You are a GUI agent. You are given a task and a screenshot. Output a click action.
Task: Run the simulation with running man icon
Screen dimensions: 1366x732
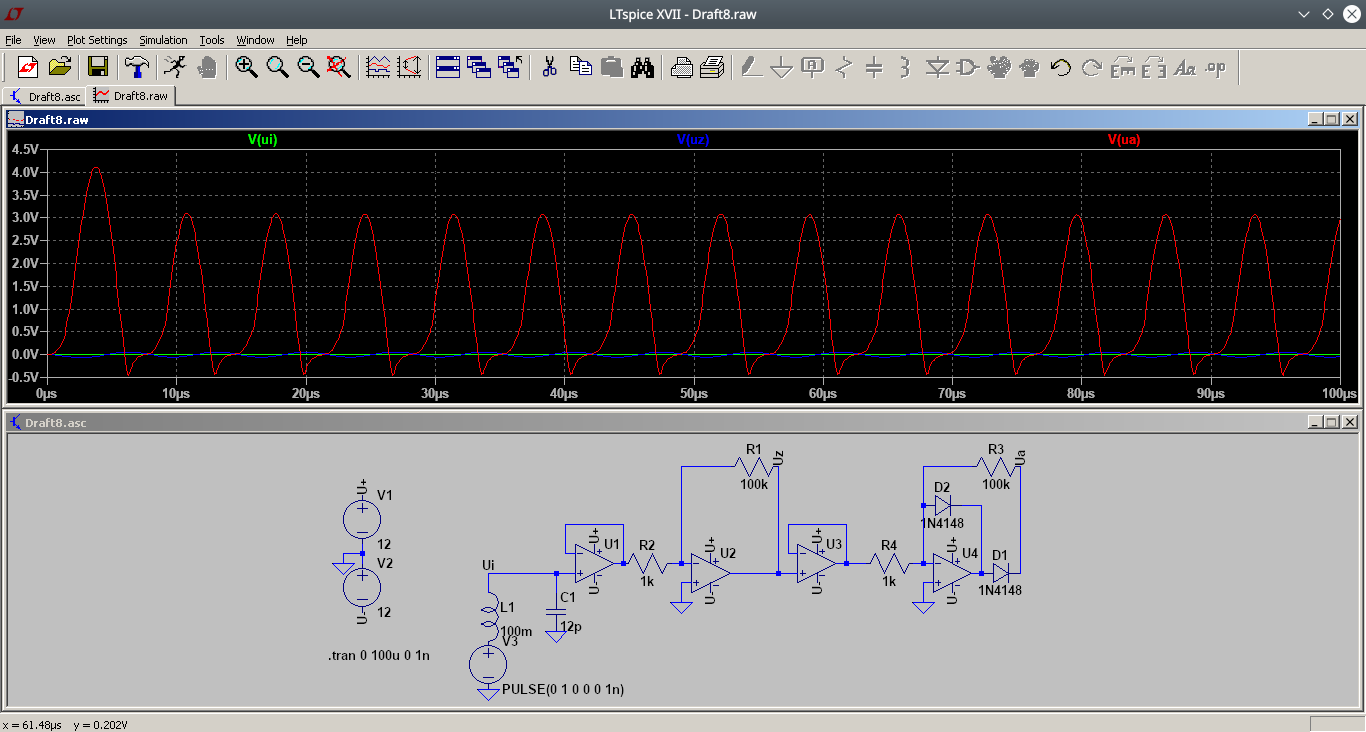[175, 67]
